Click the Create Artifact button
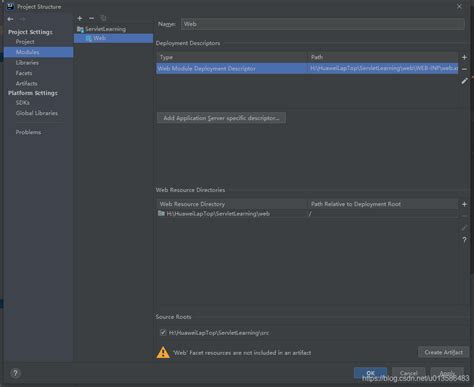This screenshot has width=474, height=387. [x=443, y=352]
